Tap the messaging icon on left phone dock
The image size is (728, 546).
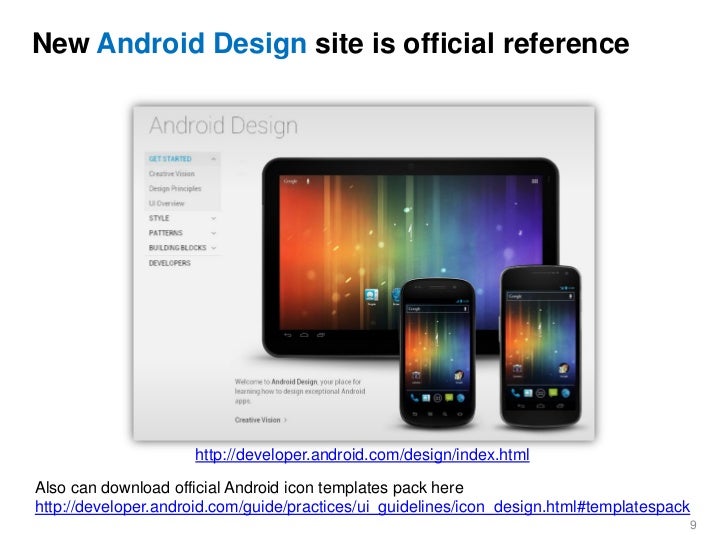point(449,398)
